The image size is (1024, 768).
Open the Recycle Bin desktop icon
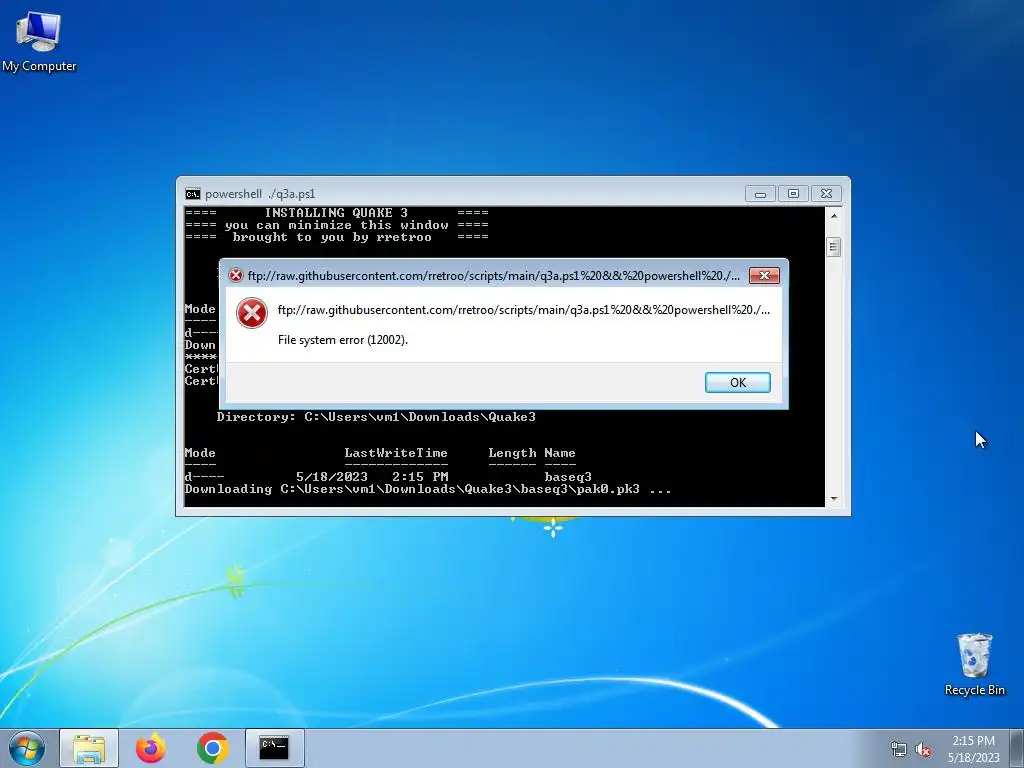coord(974,664)
